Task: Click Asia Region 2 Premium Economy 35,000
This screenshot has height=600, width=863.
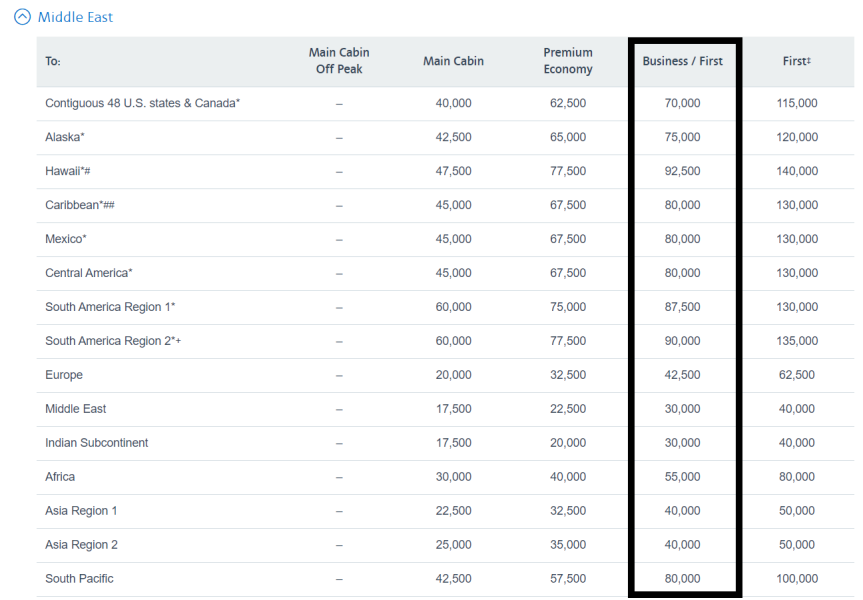Action: (568, 545)
